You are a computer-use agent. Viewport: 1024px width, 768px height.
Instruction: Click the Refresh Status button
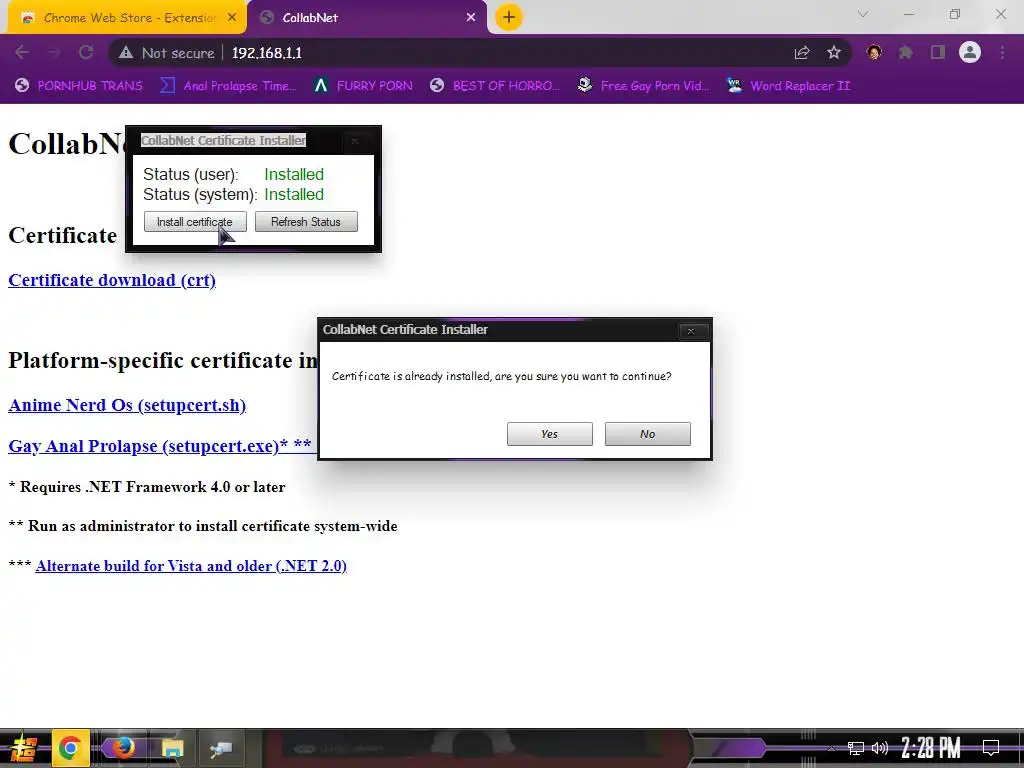(306, 222)
